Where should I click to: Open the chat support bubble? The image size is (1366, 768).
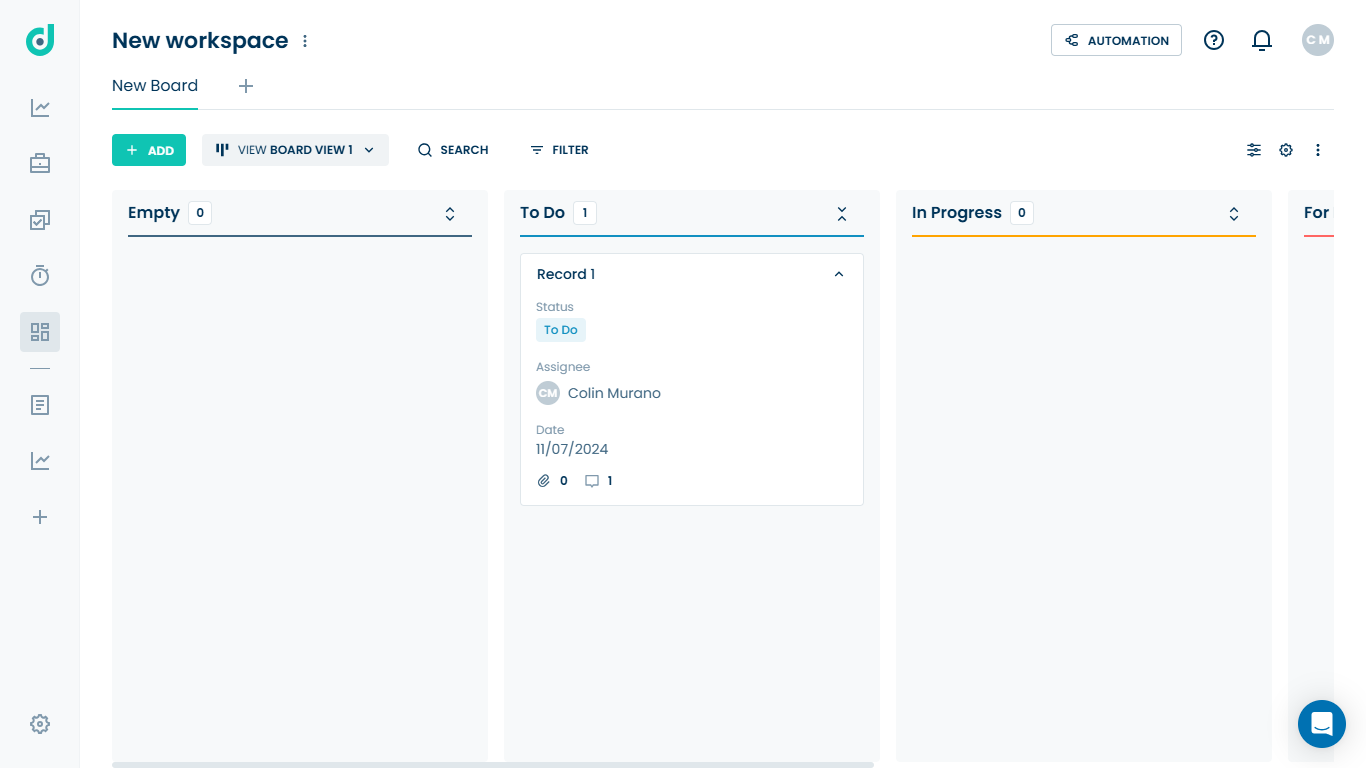(1322, 724)
